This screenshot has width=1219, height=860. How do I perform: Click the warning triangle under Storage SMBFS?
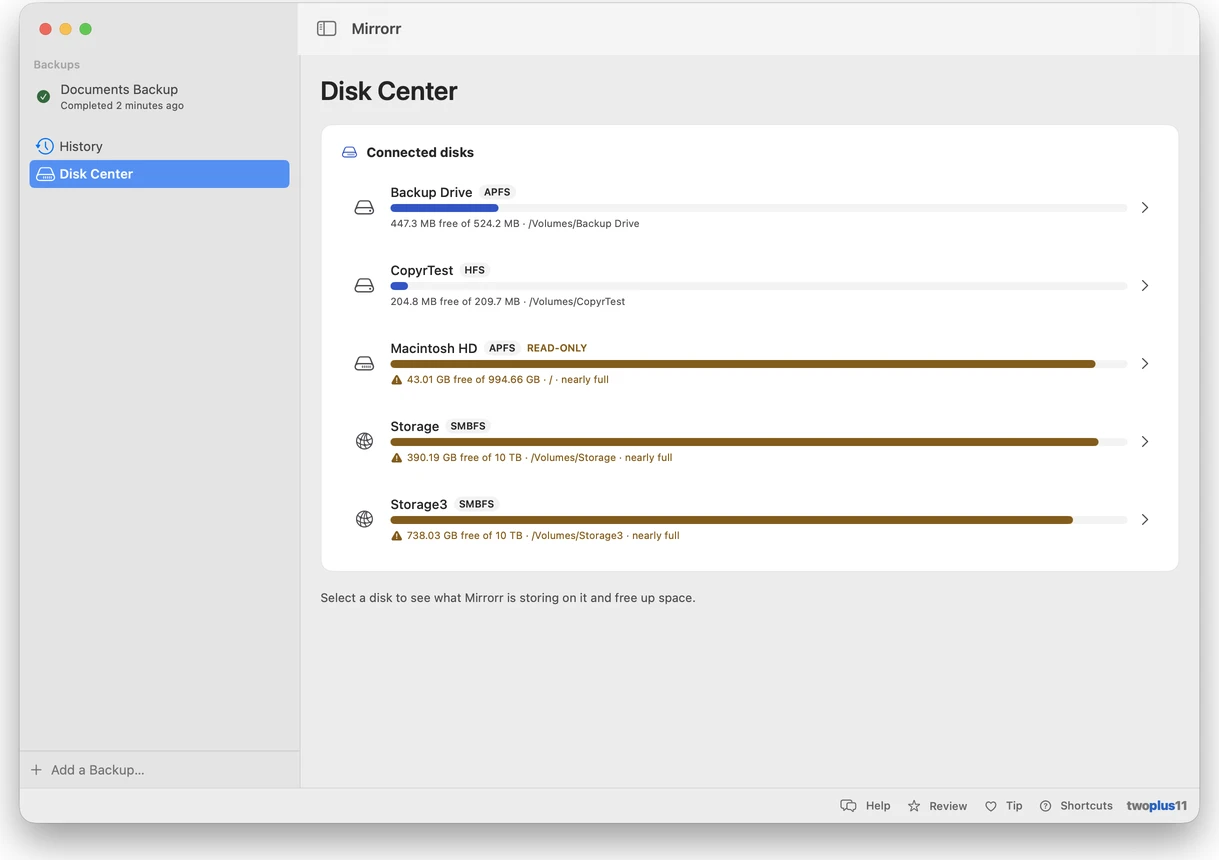point(397,458)
